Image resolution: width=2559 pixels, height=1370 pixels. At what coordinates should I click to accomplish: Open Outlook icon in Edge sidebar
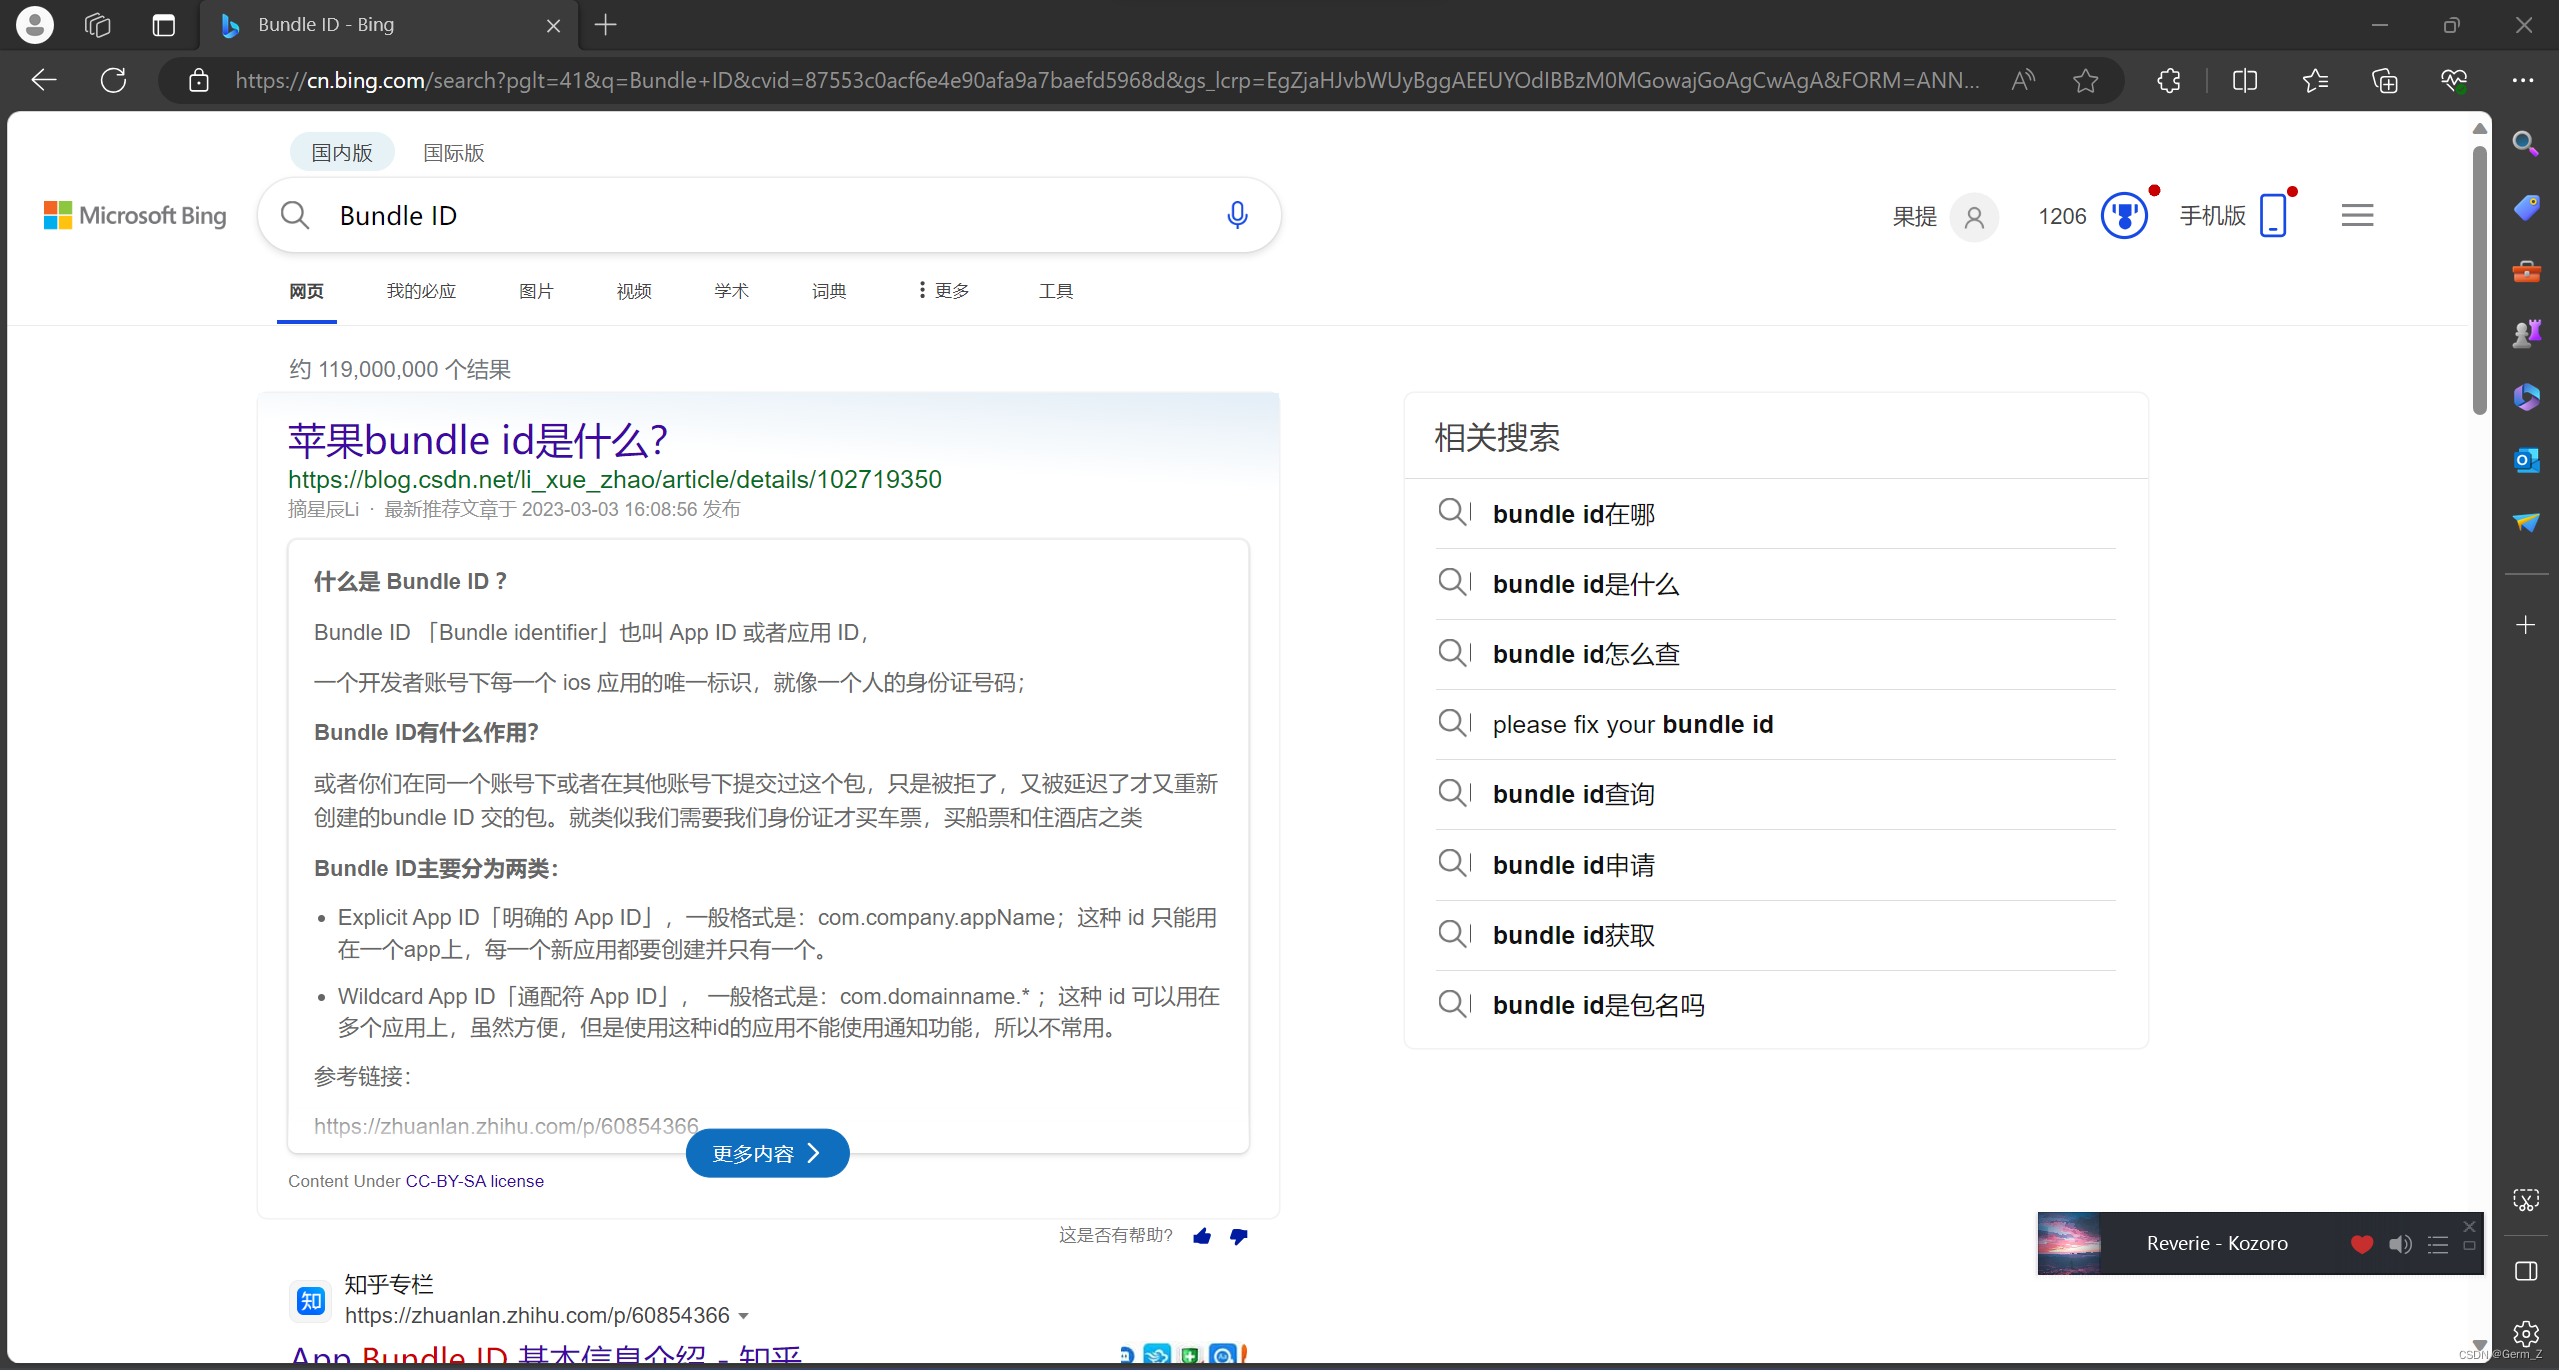pos(2526,460)
